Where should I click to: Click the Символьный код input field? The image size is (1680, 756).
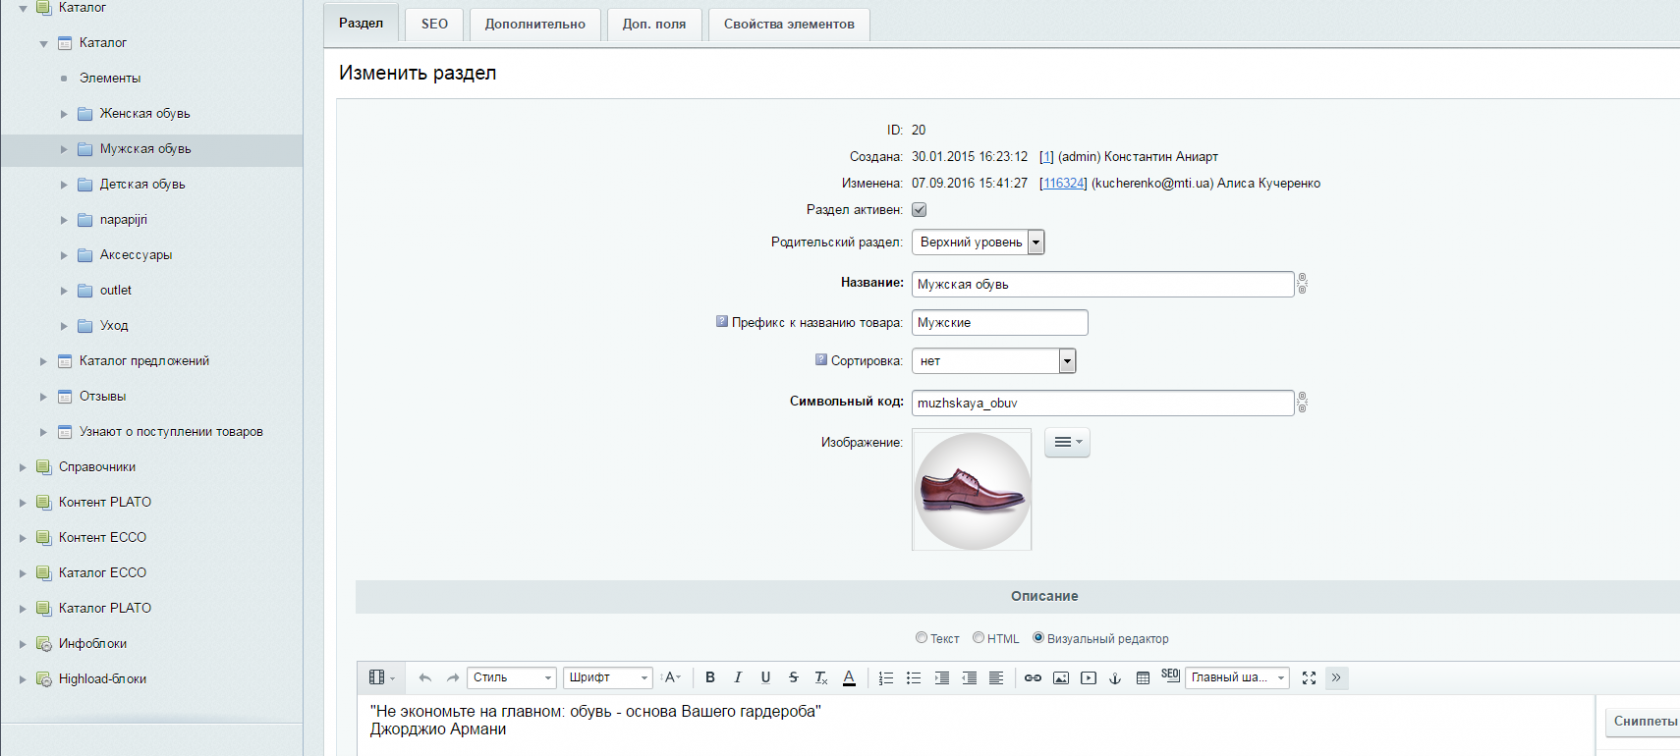coord(1103,403)
